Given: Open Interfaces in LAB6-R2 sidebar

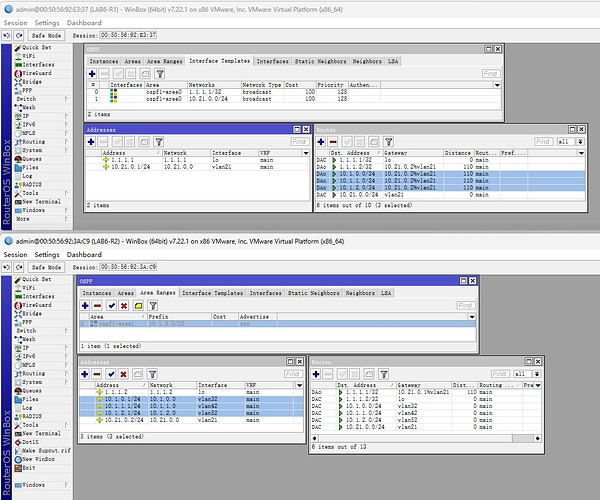Looking at the screenshot, I should click(34, 296).
